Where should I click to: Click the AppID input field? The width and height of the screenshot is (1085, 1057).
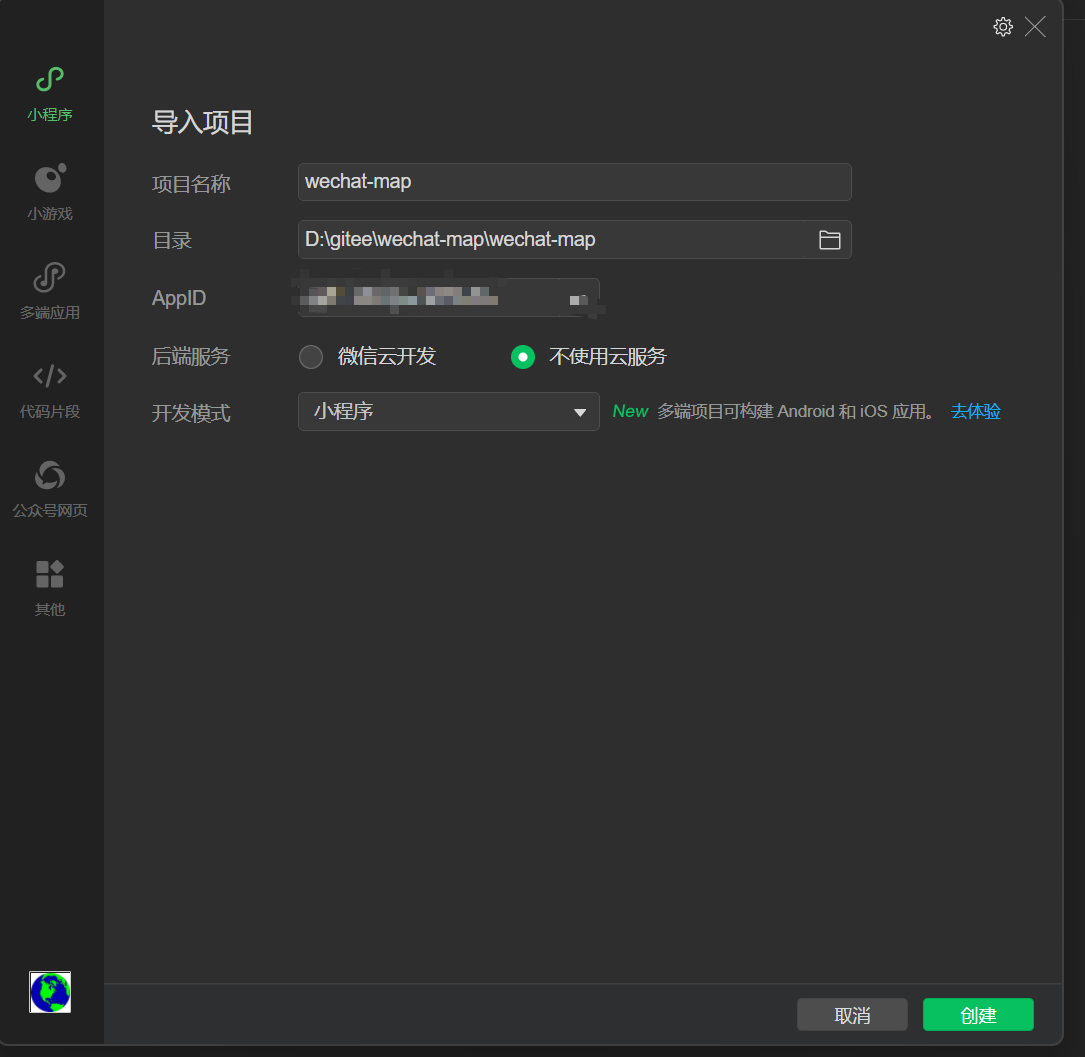448,297
